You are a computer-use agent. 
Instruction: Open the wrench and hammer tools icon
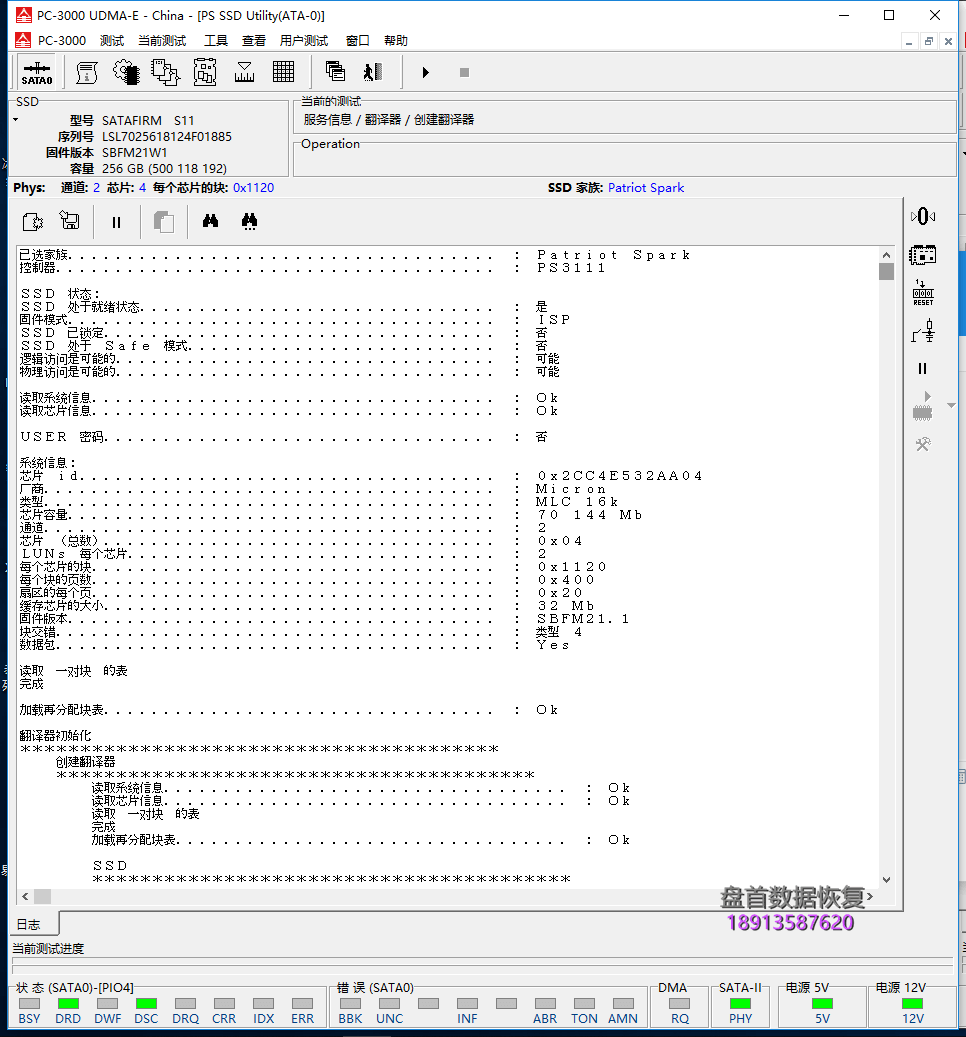coord(923,444)
